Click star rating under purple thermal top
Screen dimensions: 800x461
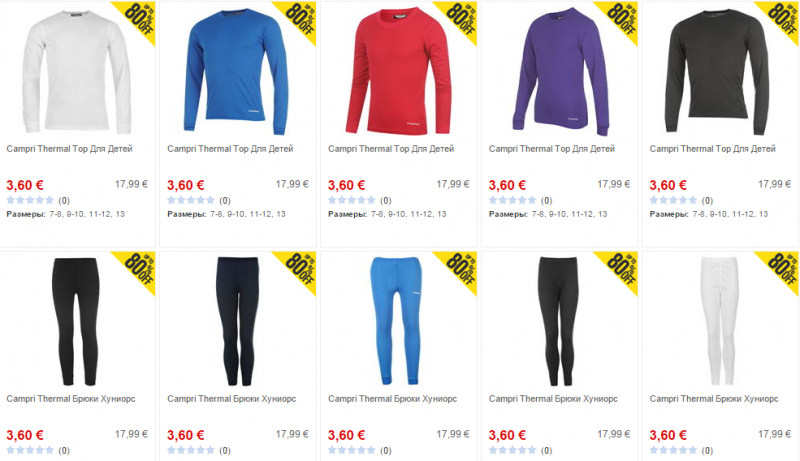(513, 200)
